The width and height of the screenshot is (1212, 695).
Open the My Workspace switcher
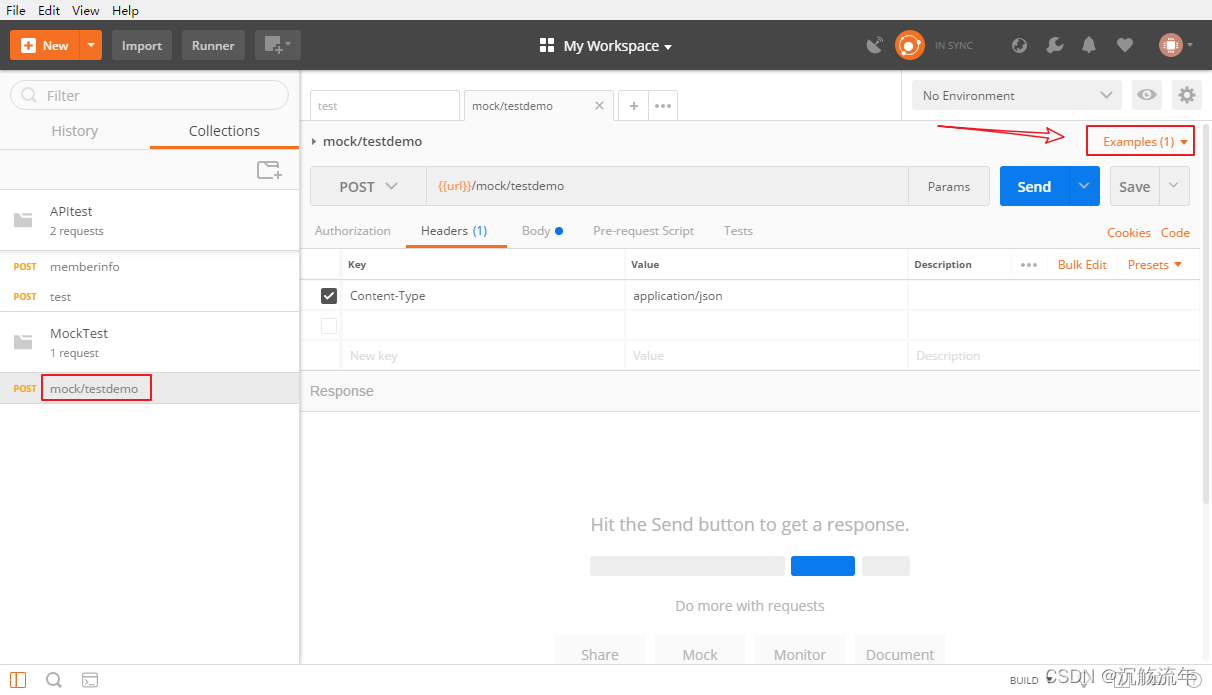(606, 46)
